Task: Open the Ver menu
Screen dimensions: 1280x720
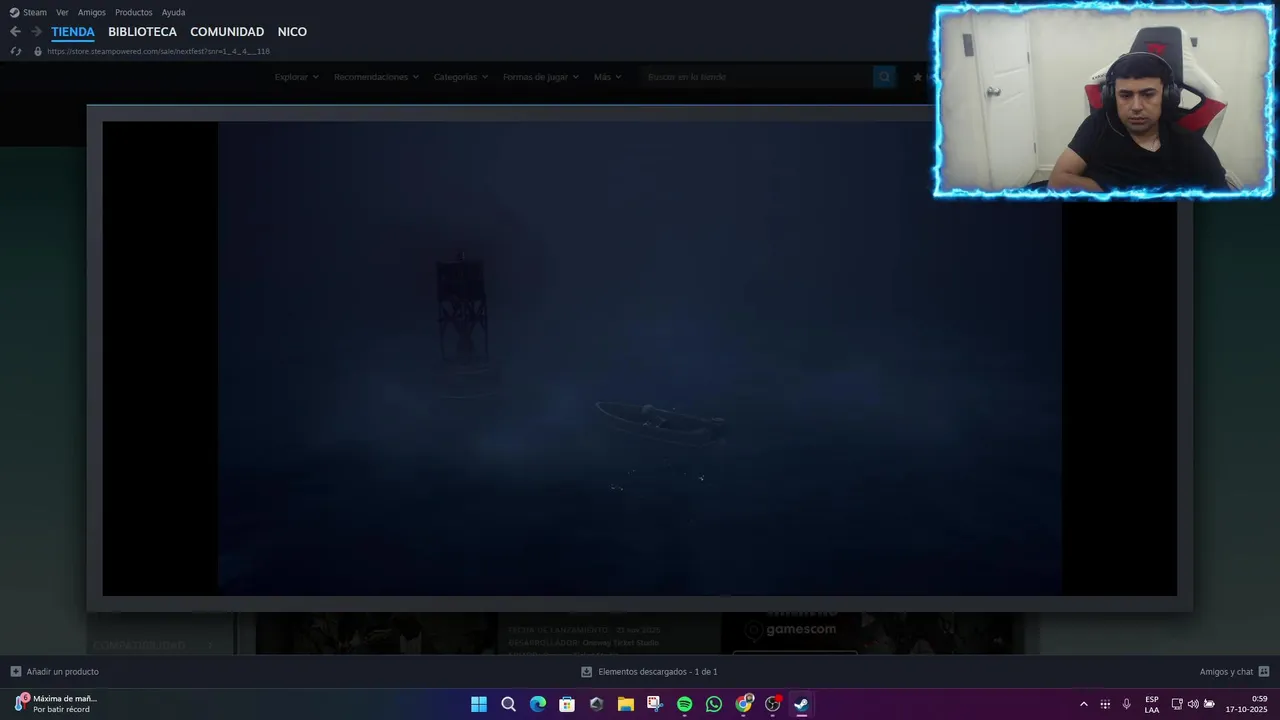Action: 62,12
